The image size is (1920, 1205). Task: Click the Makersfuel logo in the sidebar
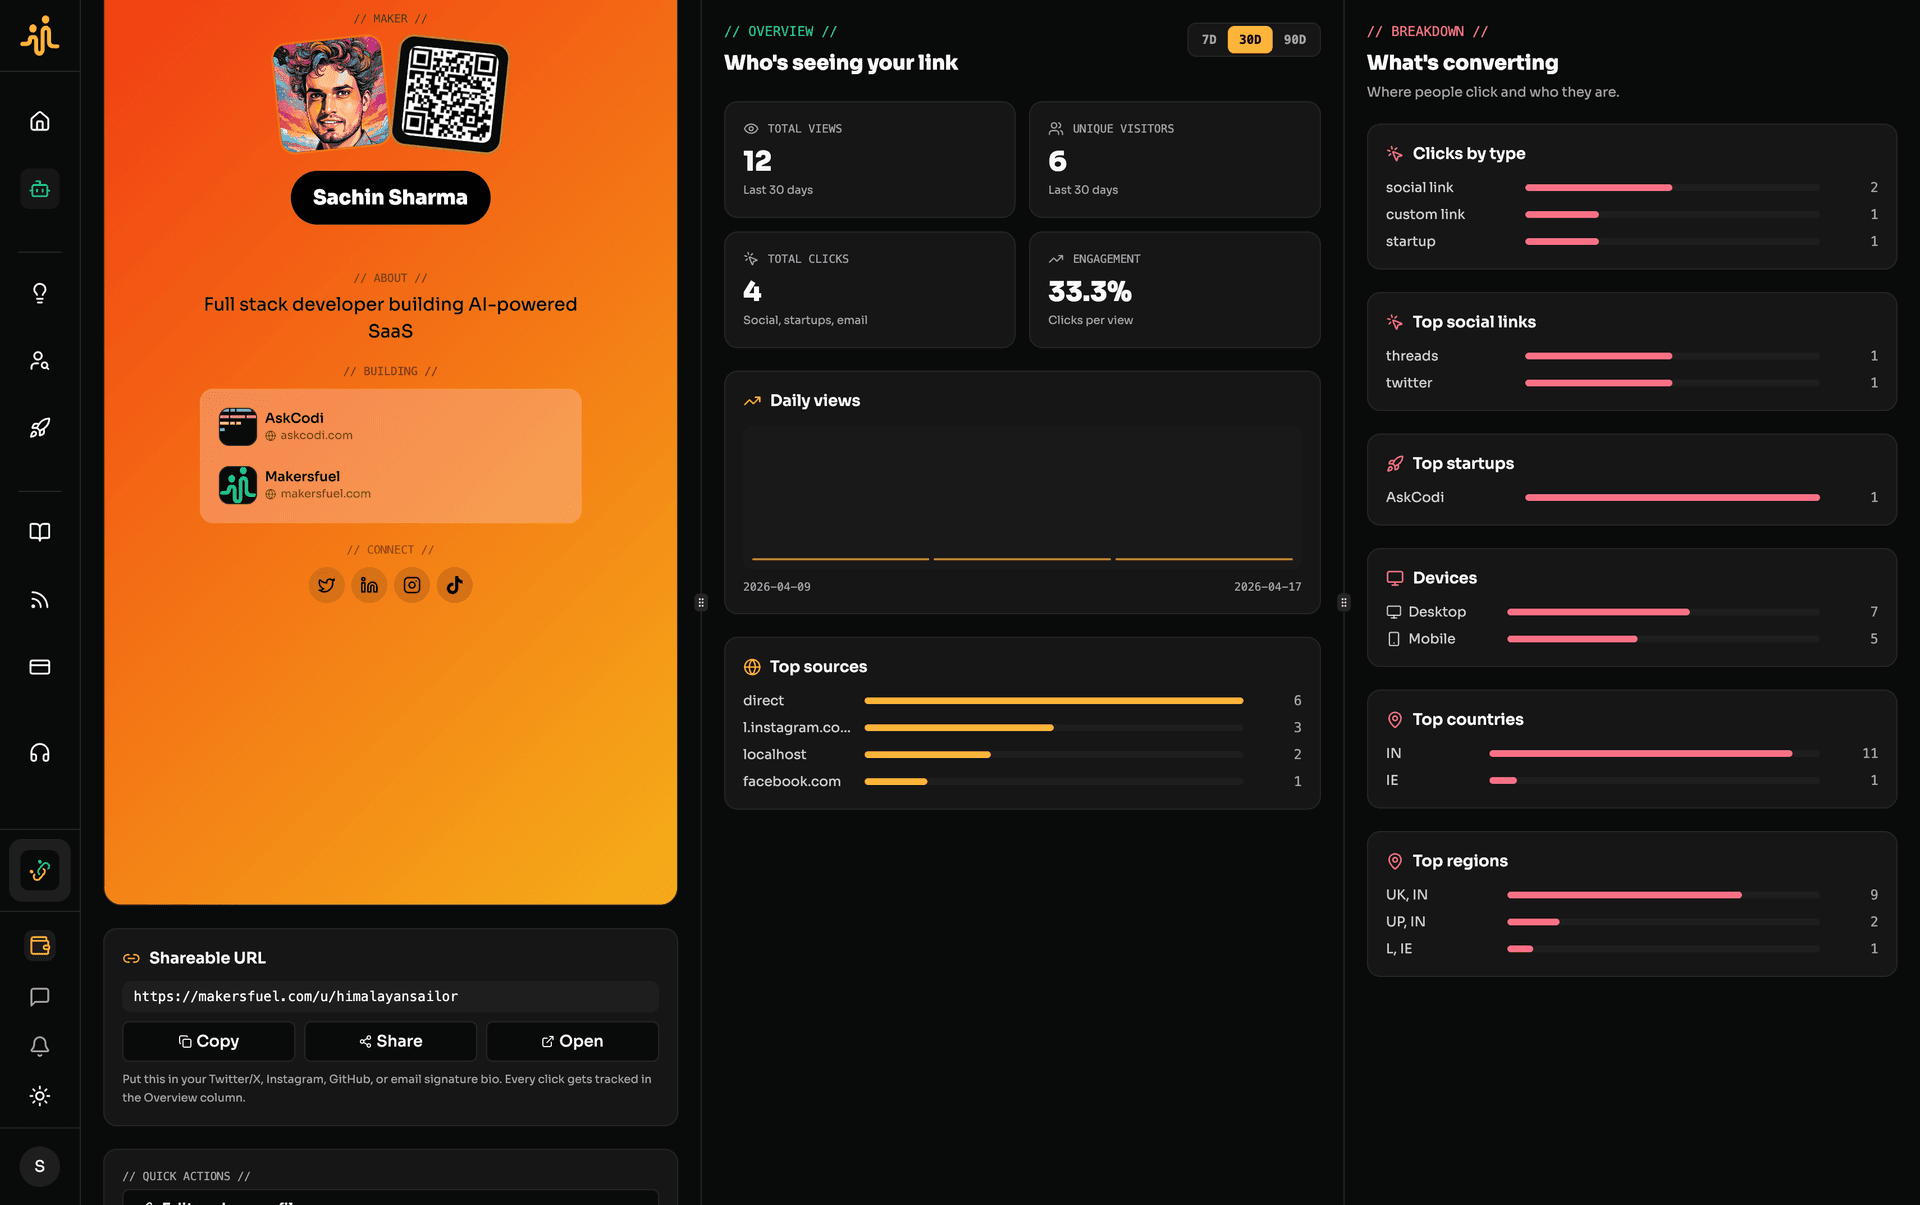(x=40, y=36)
